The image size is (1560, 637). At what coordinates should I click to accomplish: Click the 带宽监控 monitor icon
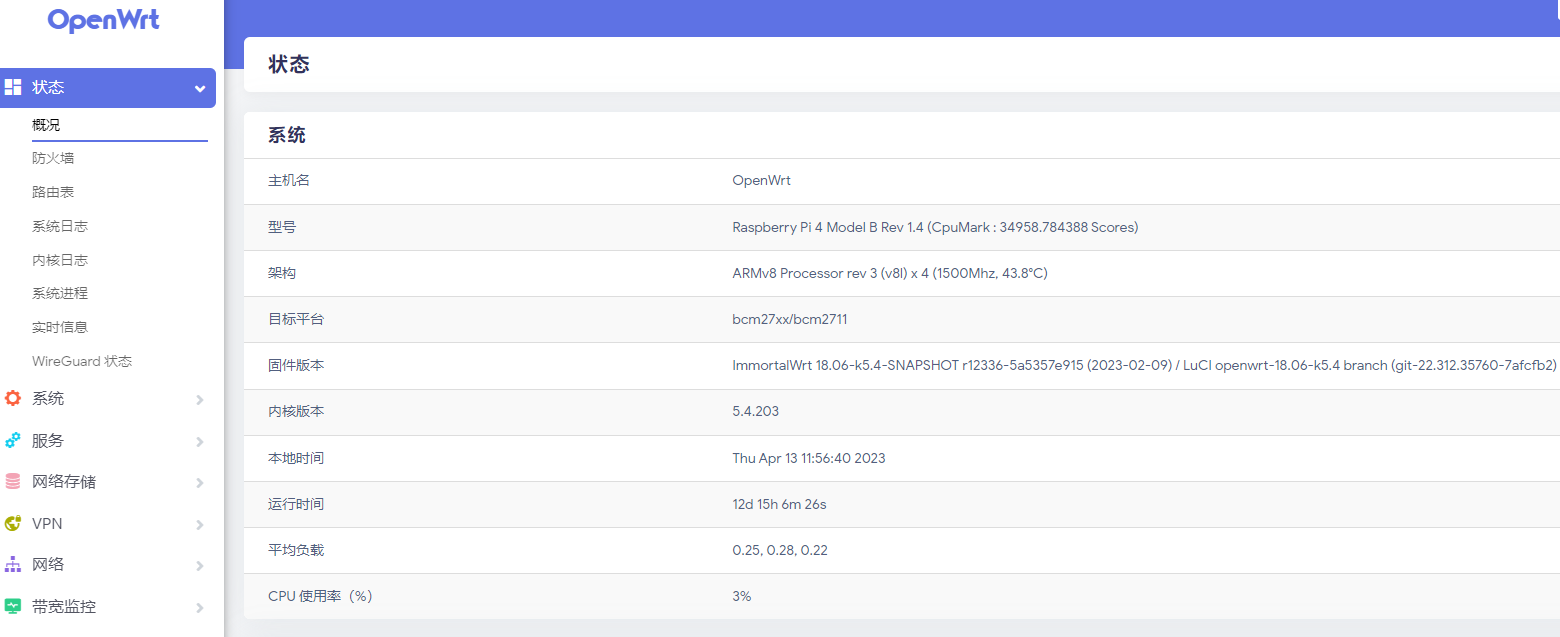pos(13,606)
